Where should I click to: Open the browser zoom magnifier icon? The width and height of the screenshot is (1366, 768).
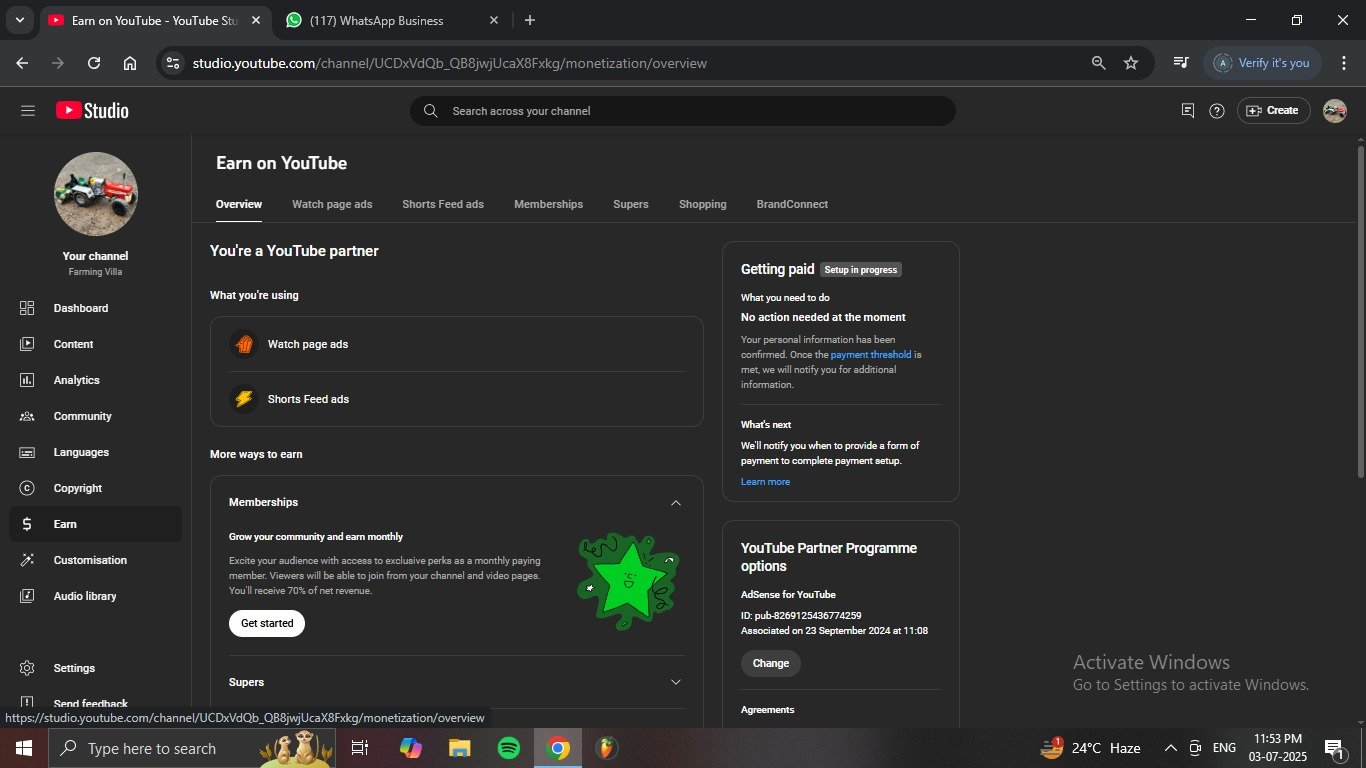pyautogui.click(x=1099, y=63)
